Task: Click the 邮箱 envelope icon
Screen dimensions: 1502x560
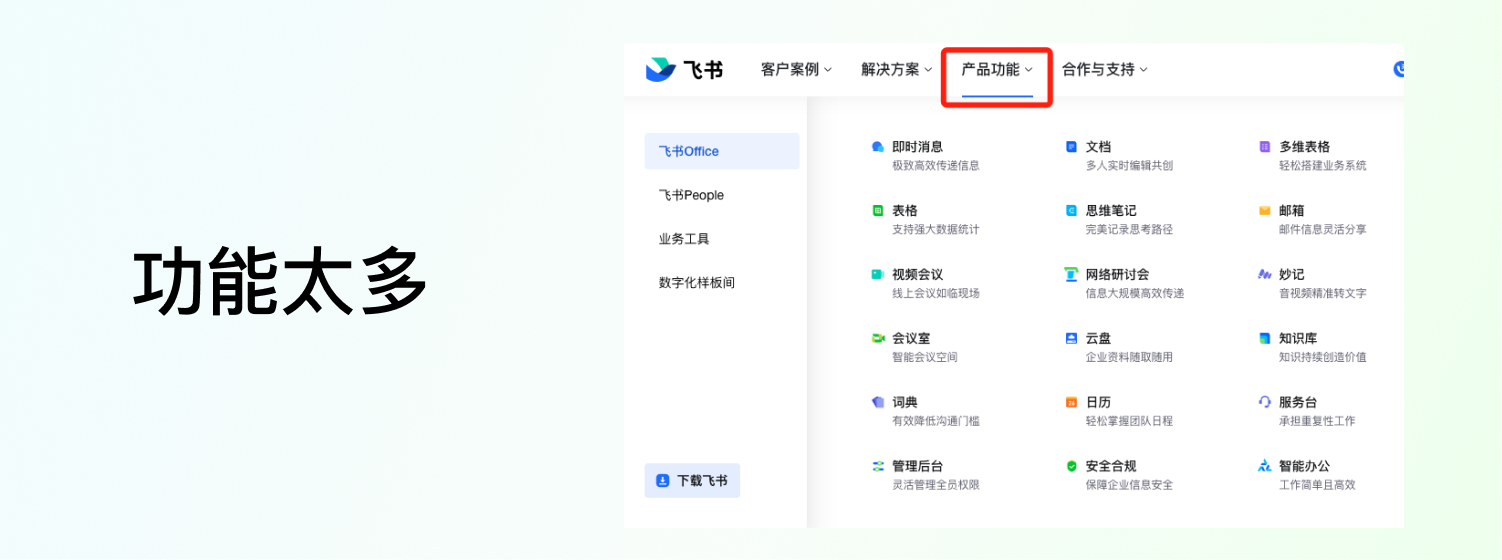Action: (x=1264, y=211)
